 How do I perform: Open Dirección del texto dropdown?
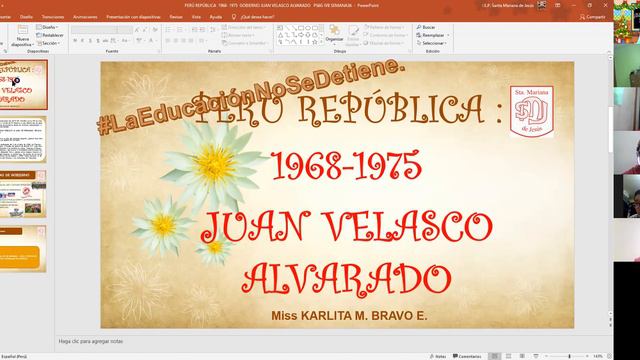point(243,27)
